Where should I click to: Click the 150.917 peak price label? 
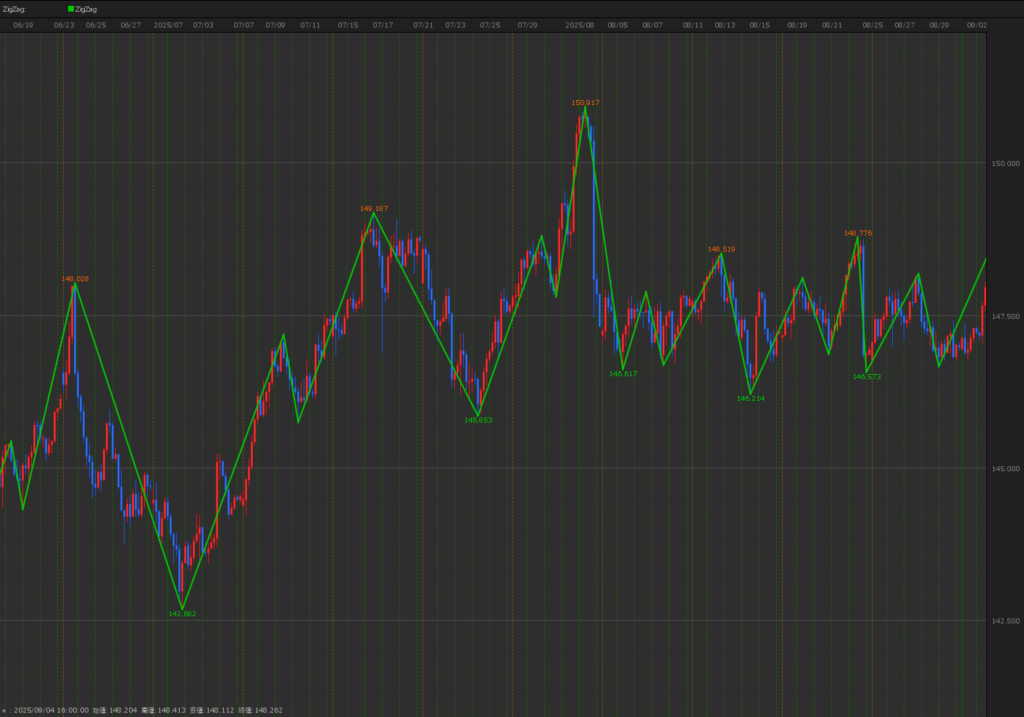tap(585, 103)
